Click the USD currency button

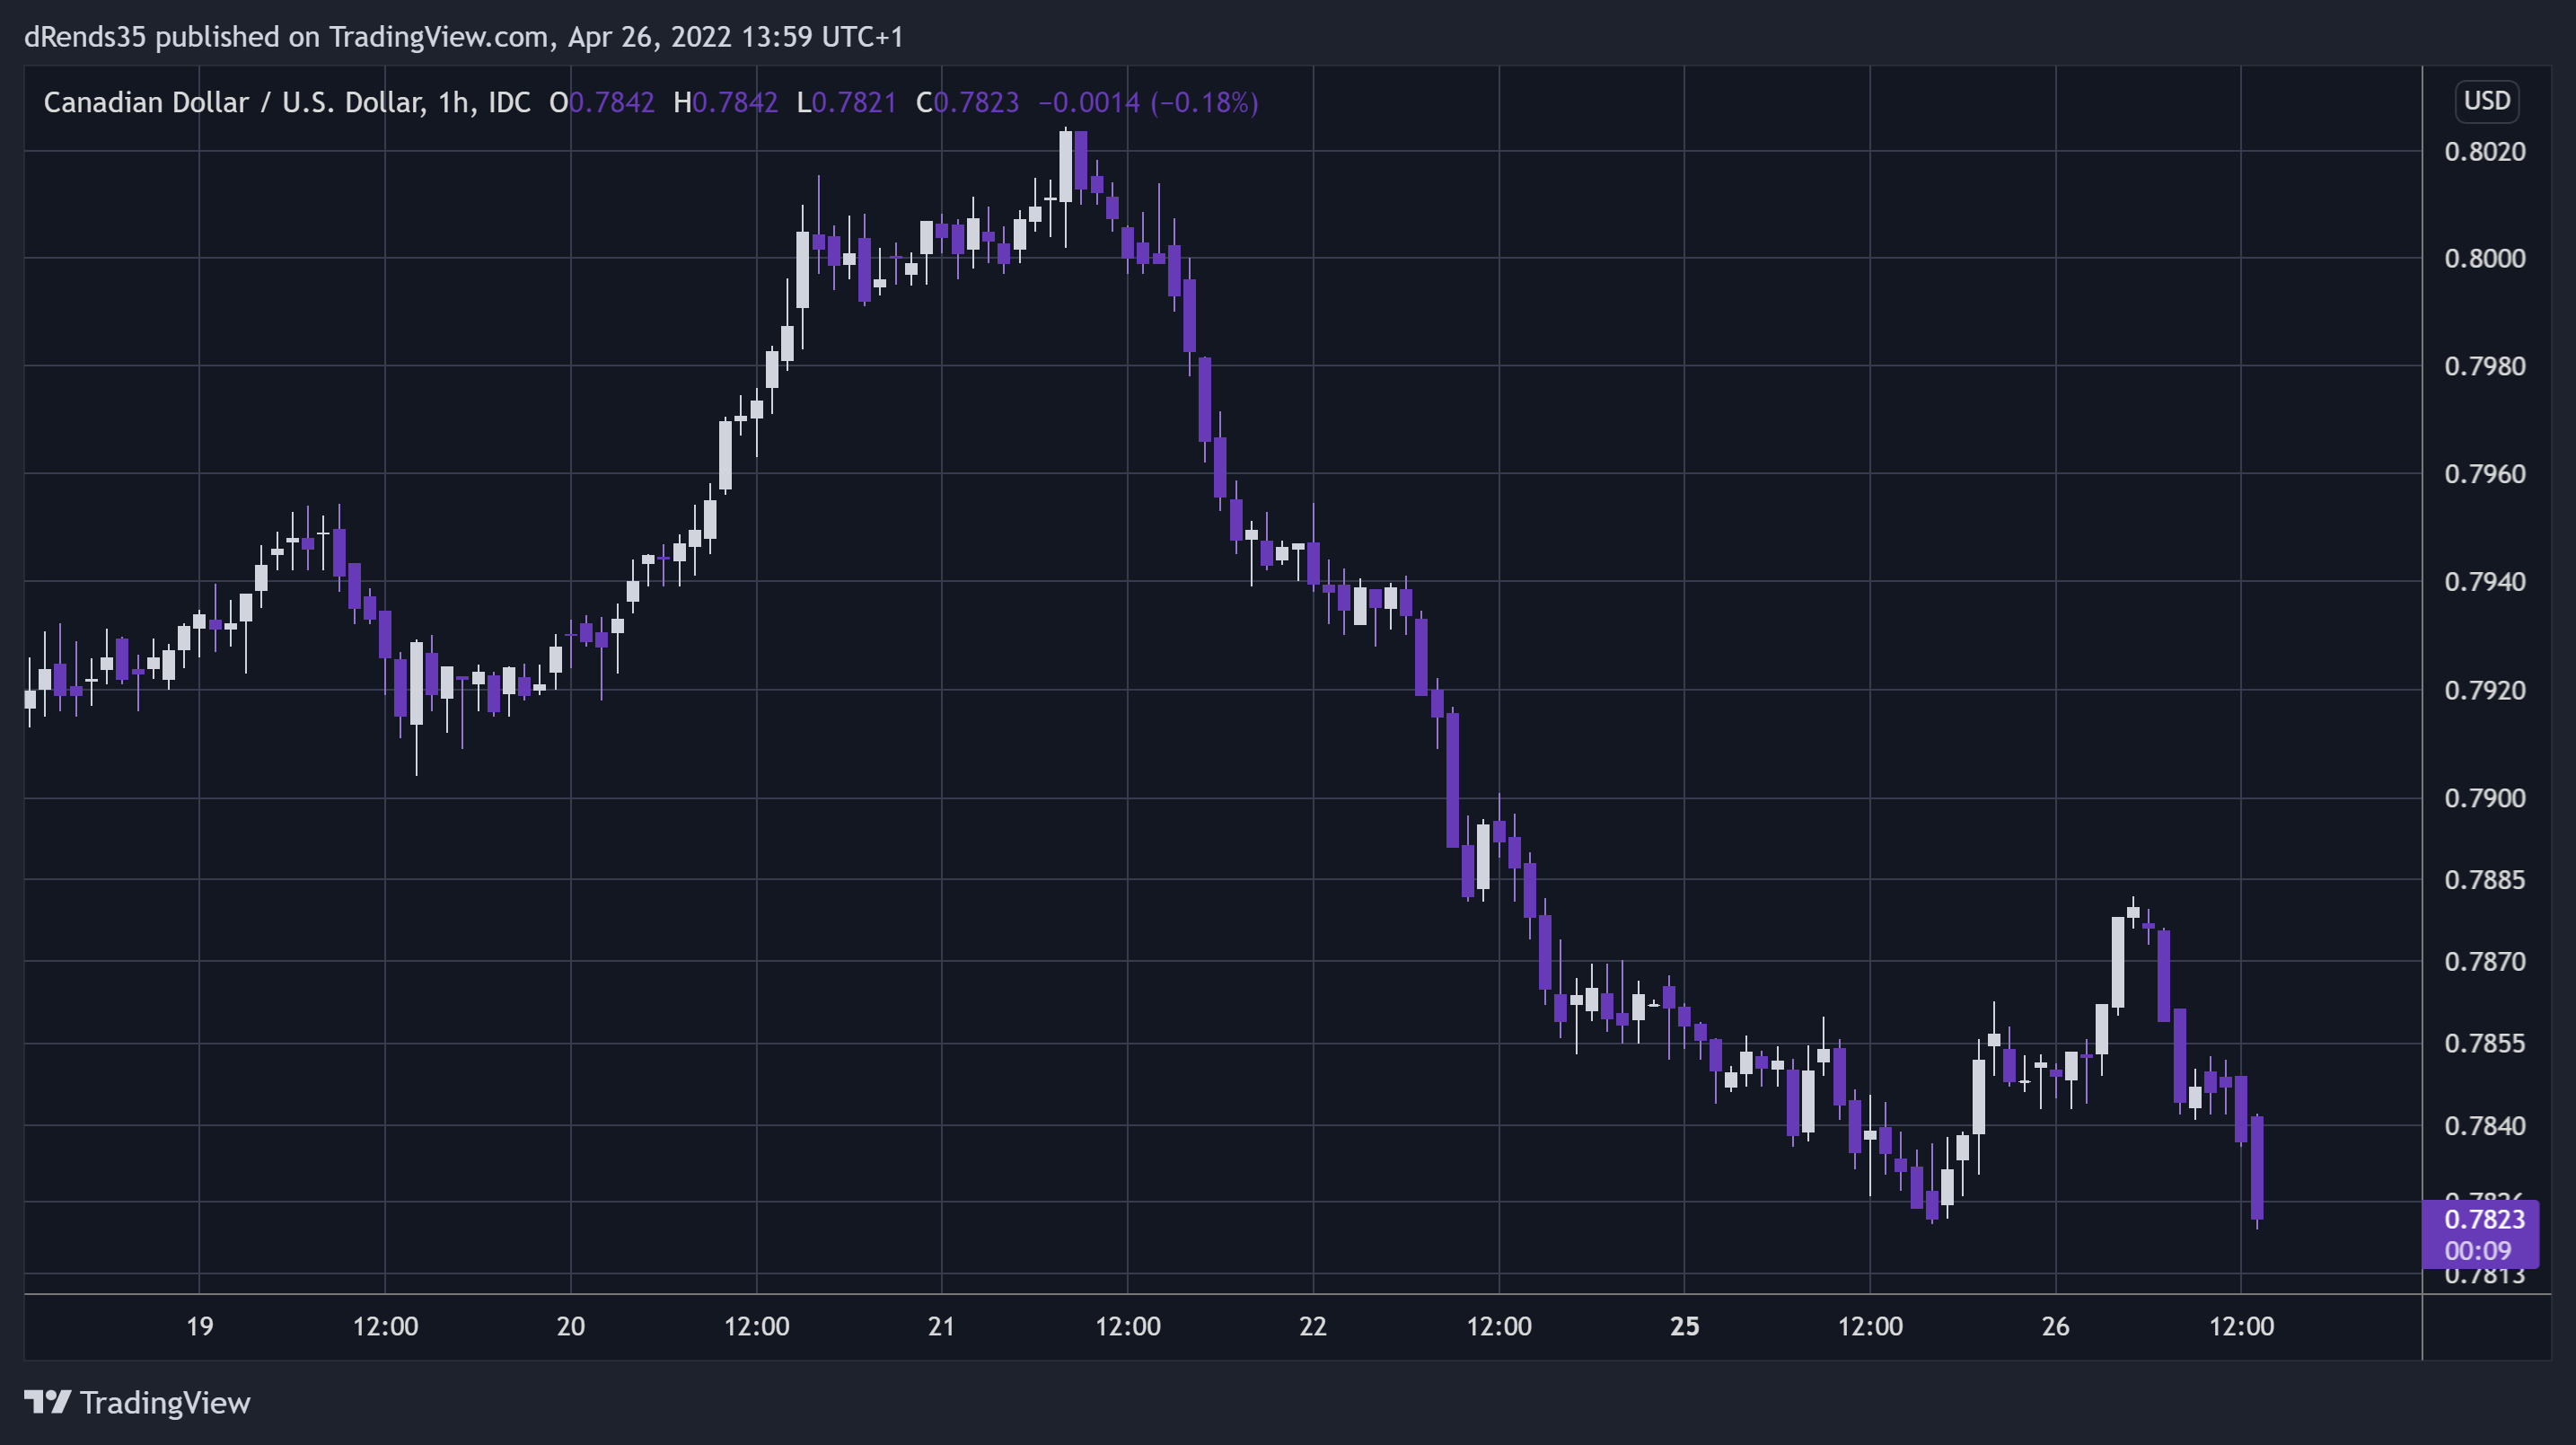point(2486,101)
